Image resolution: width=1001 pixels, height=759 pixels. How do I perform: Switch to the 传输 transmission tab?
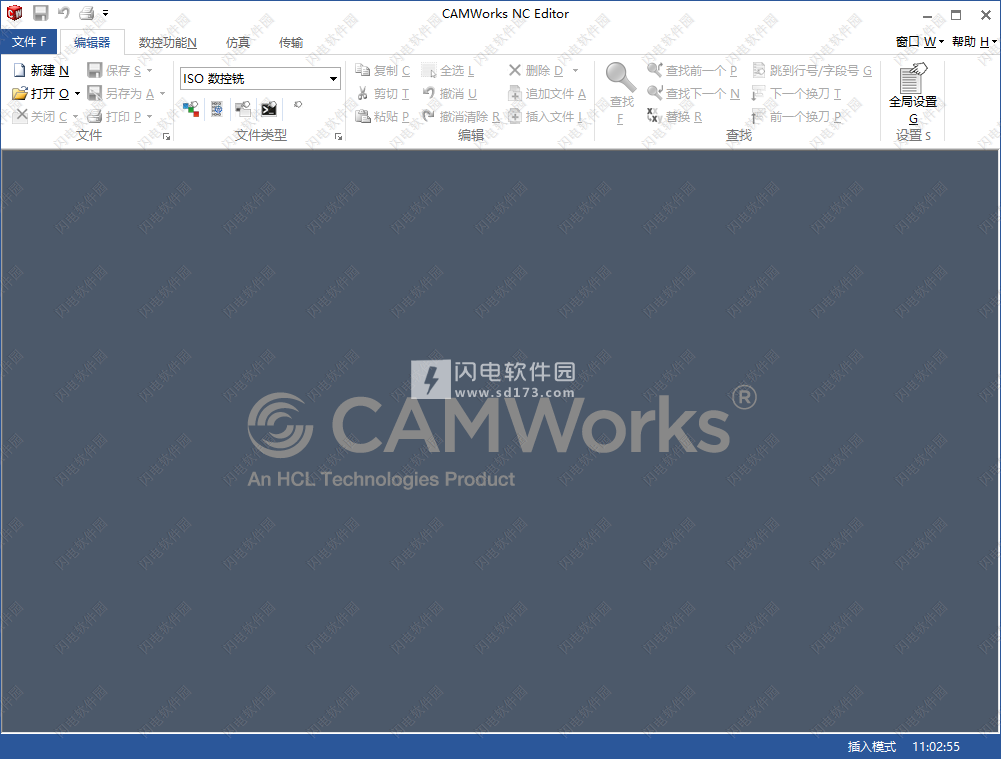(x=290, y=42)
